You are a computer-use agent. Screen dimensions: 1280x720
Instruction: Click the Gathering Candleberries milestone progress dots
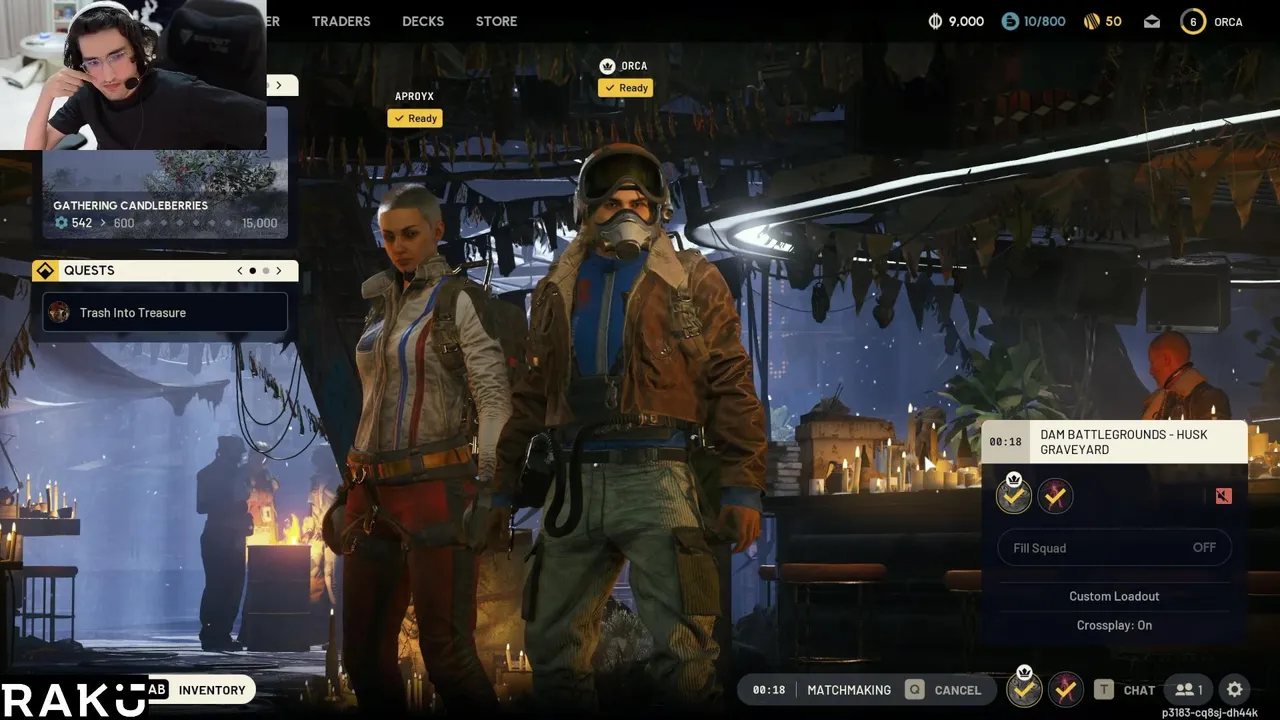(188, 223)
